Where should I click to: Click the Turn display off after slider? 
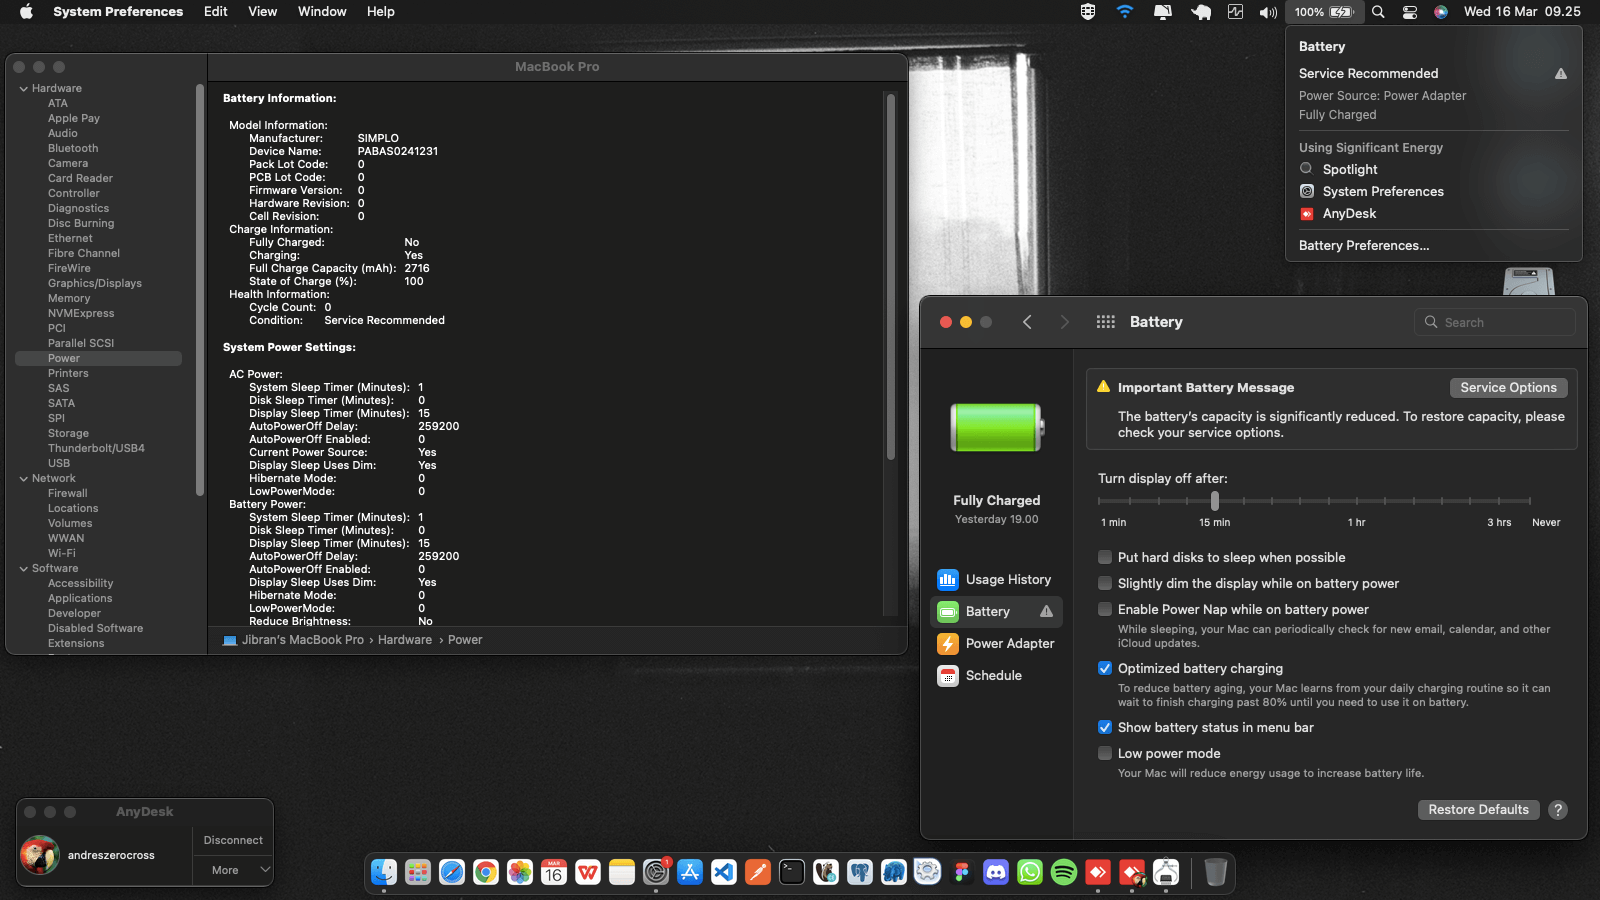pyautogui.click(x=1214, y=501)
